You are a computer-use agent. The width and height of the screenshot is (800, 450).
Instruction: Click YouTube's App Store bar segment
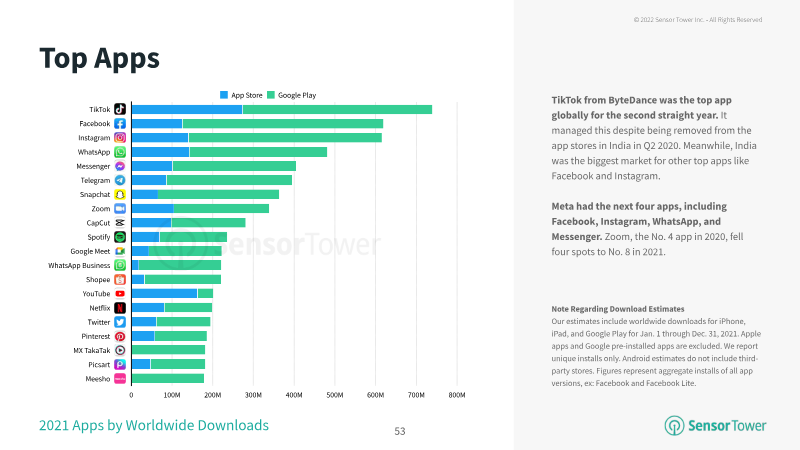pos(164,293)
